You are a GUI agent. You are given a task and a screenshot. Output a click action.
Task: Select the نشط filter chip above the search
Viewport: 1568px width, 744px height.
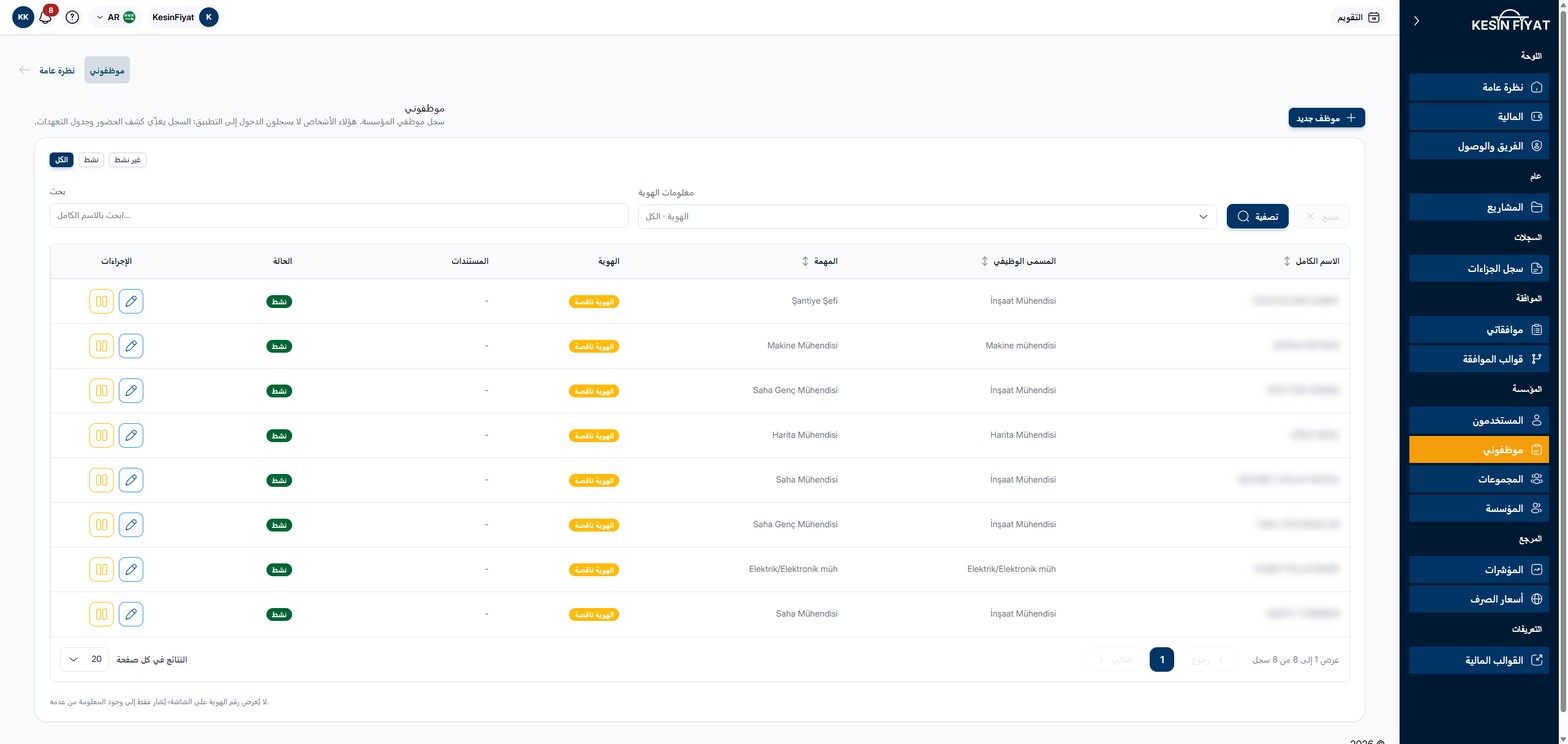(x=91, y=160)
